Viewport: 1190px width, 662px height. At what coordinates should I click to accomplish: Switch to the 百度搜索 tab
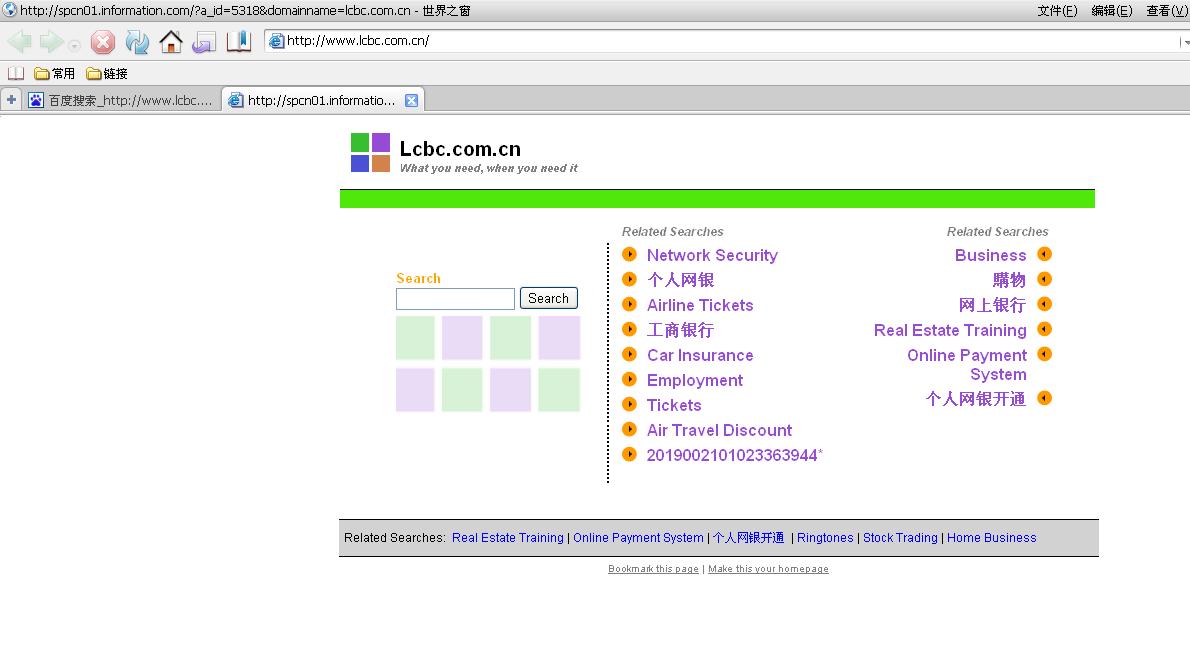[x=121, y=100]
